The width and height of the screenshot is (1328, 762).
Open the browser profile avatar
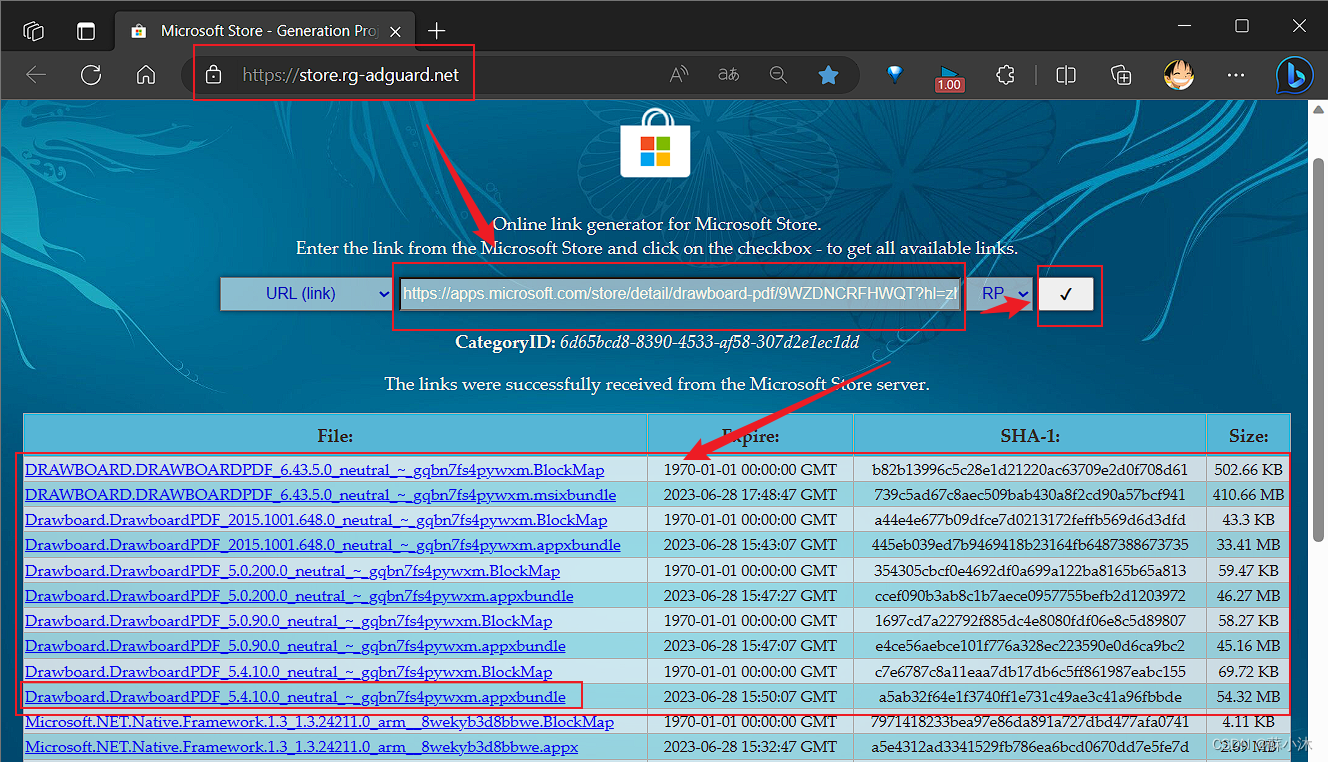[1180, 75]
